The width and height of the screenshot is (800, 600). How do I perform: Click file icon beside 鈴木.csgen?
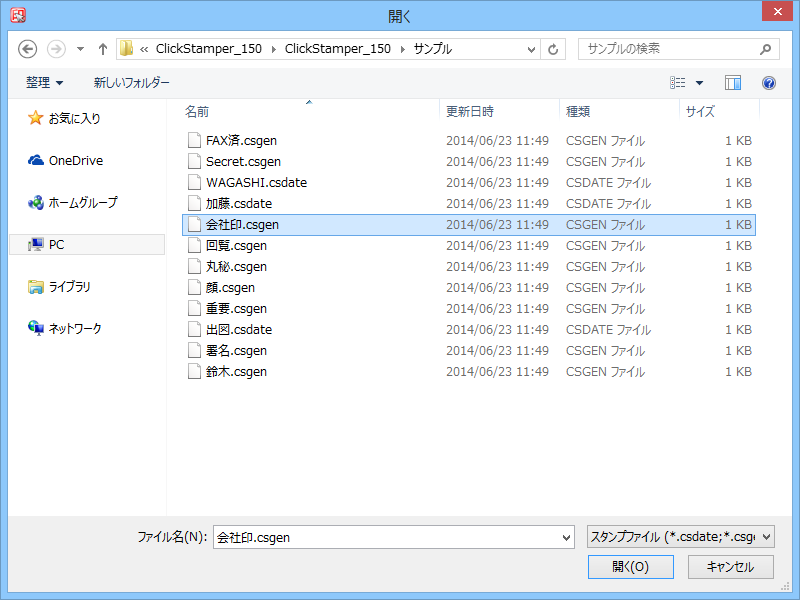click(194, 371)
